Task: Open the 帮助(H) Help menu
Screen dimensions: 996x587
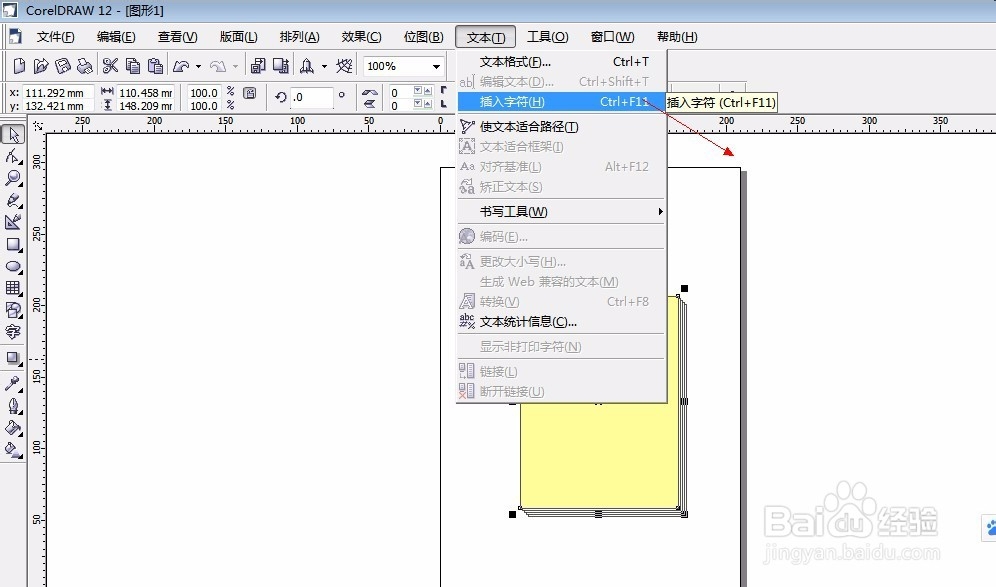Action: click(677, 37)
